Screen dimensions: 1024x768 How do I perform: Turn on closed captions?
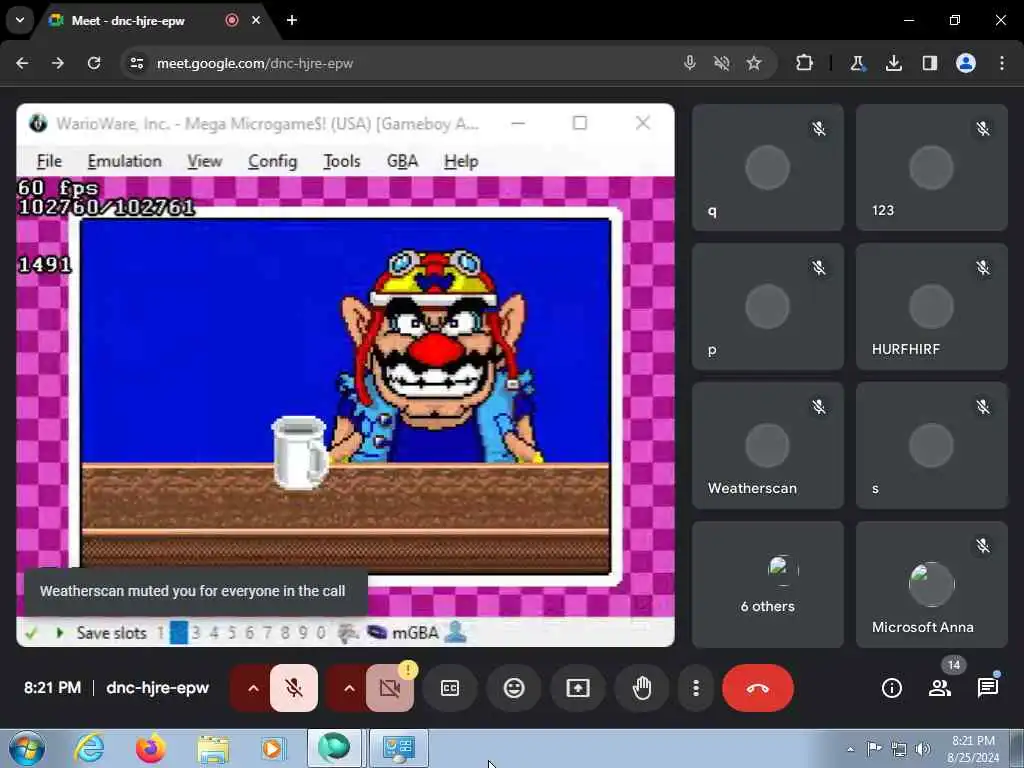[450, 688]
